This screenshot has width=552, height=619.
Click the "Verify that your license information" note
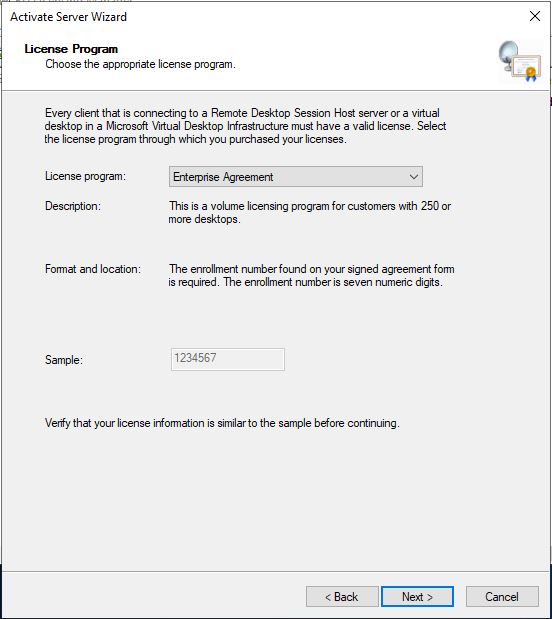[x=222, y=423]
